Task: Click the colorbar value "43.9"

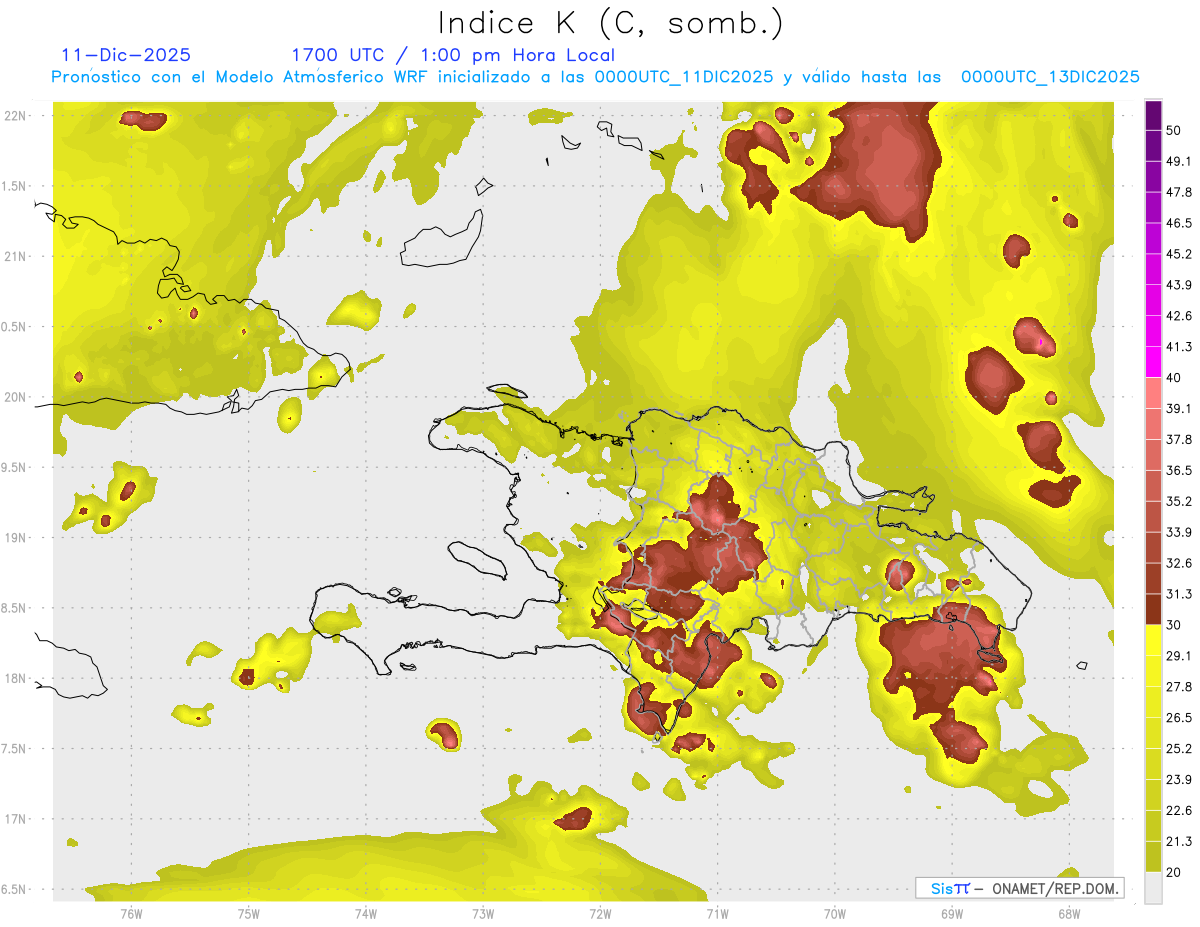Action: 1179,285
